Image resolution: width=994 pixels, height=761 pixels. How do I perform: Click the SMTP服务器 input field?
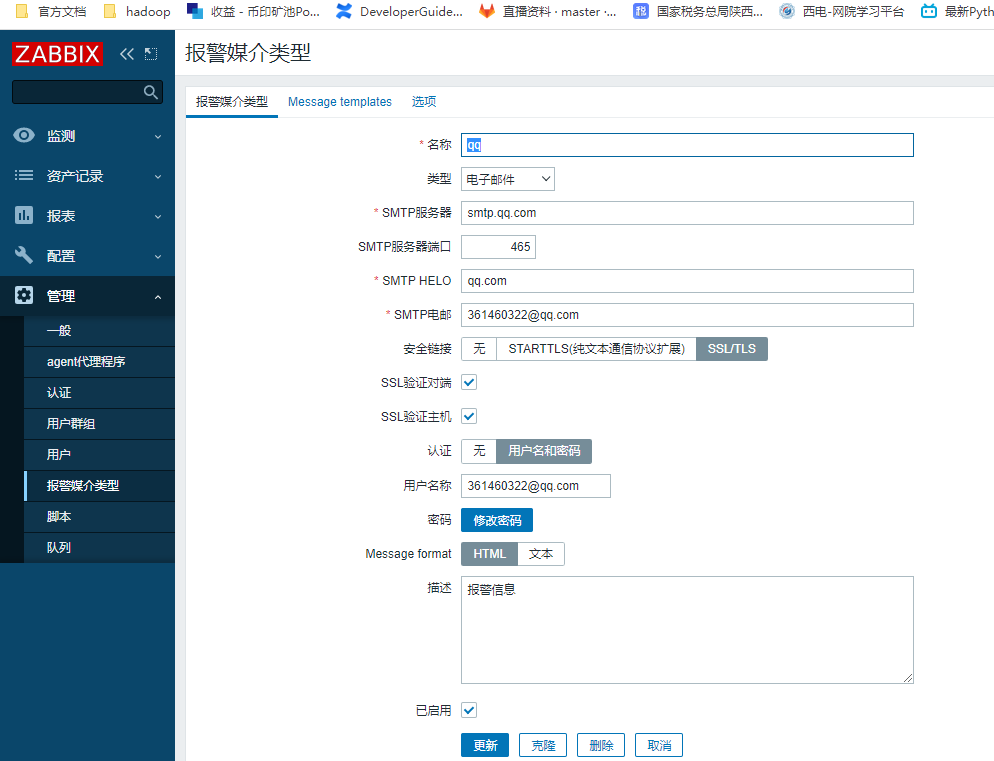[687, 213]
